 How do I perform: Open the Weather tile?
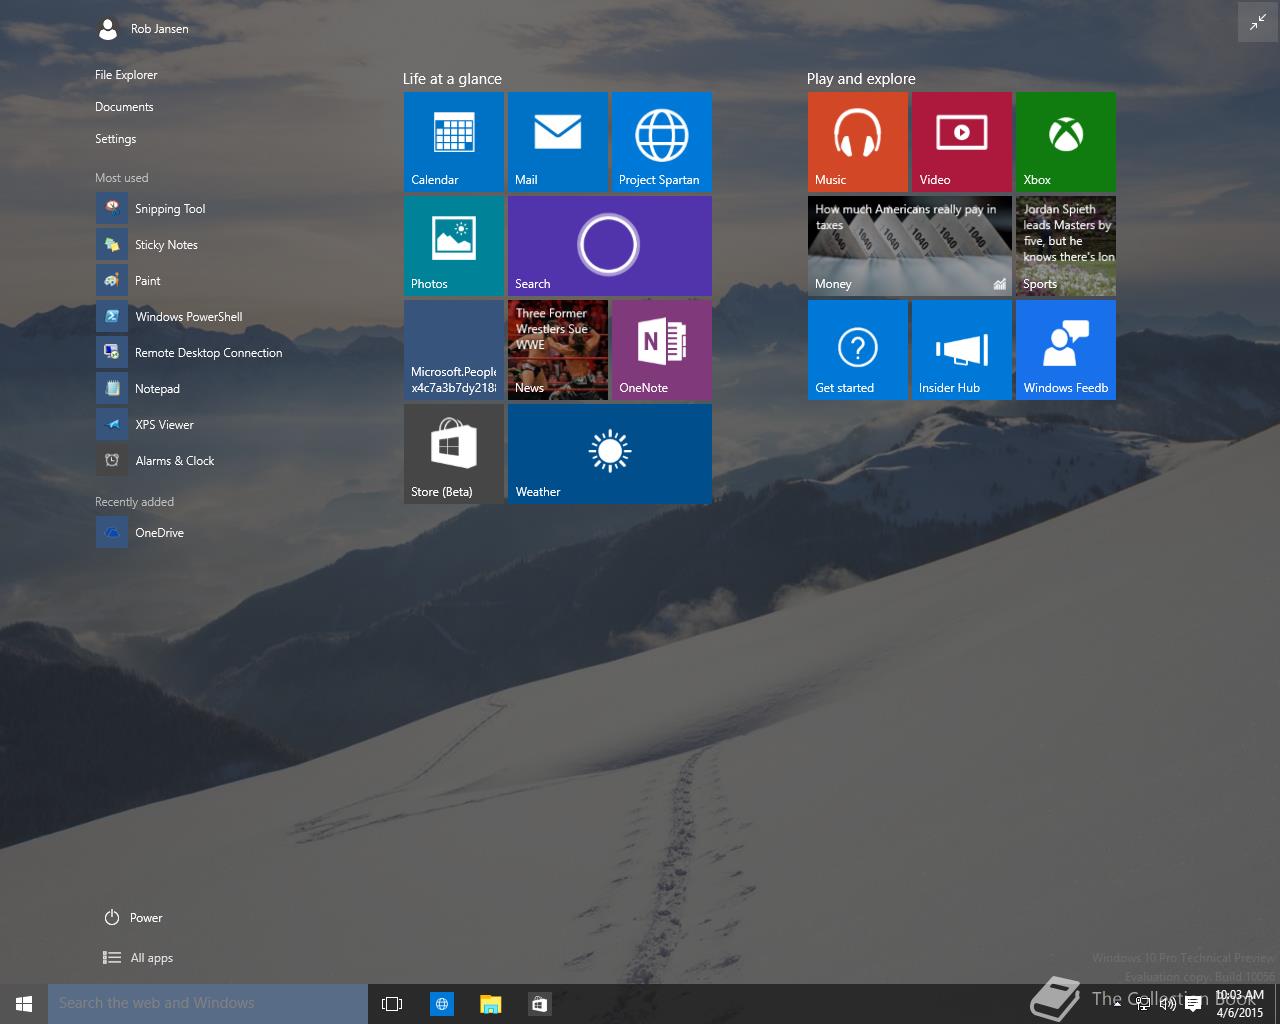610,454
